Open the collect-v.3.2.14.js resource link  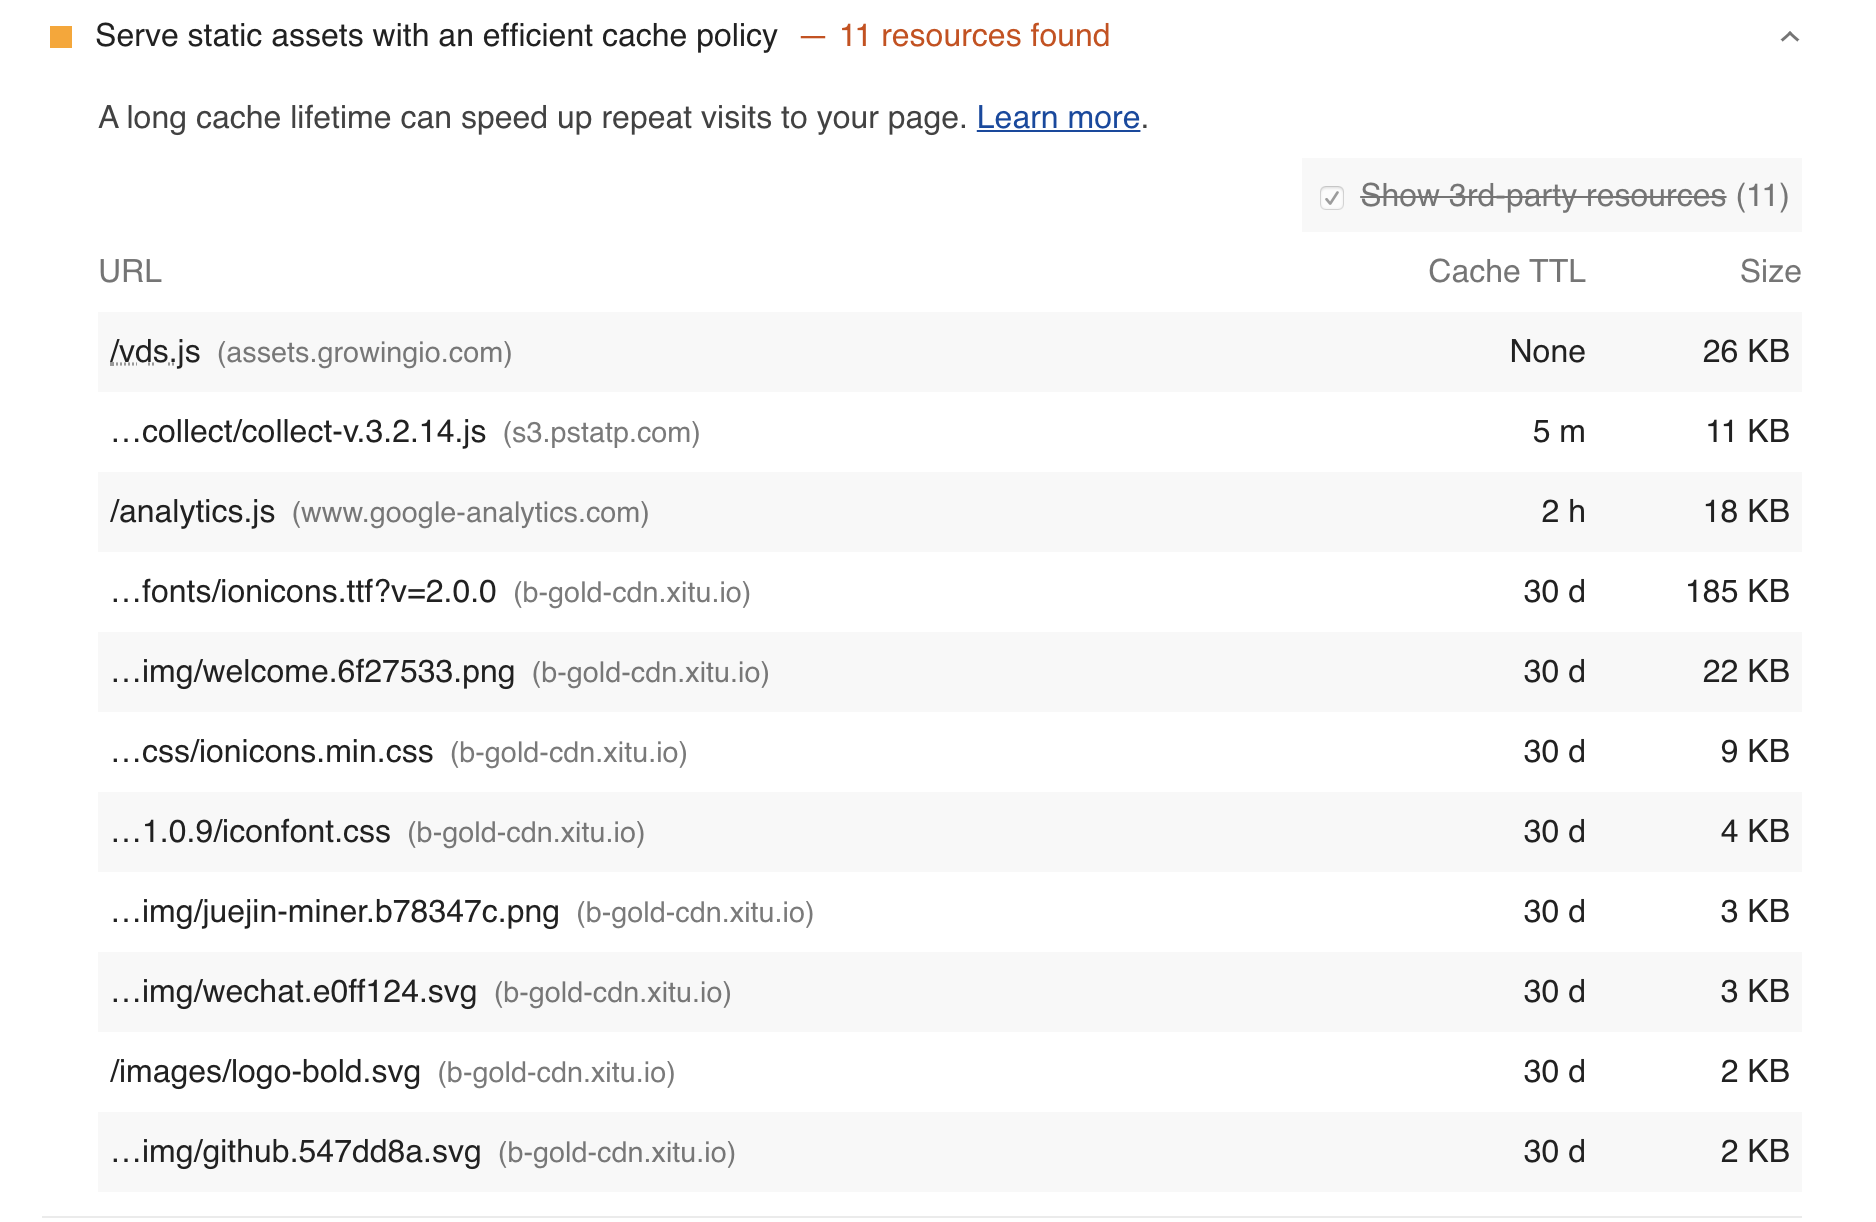tap(298, 432)
